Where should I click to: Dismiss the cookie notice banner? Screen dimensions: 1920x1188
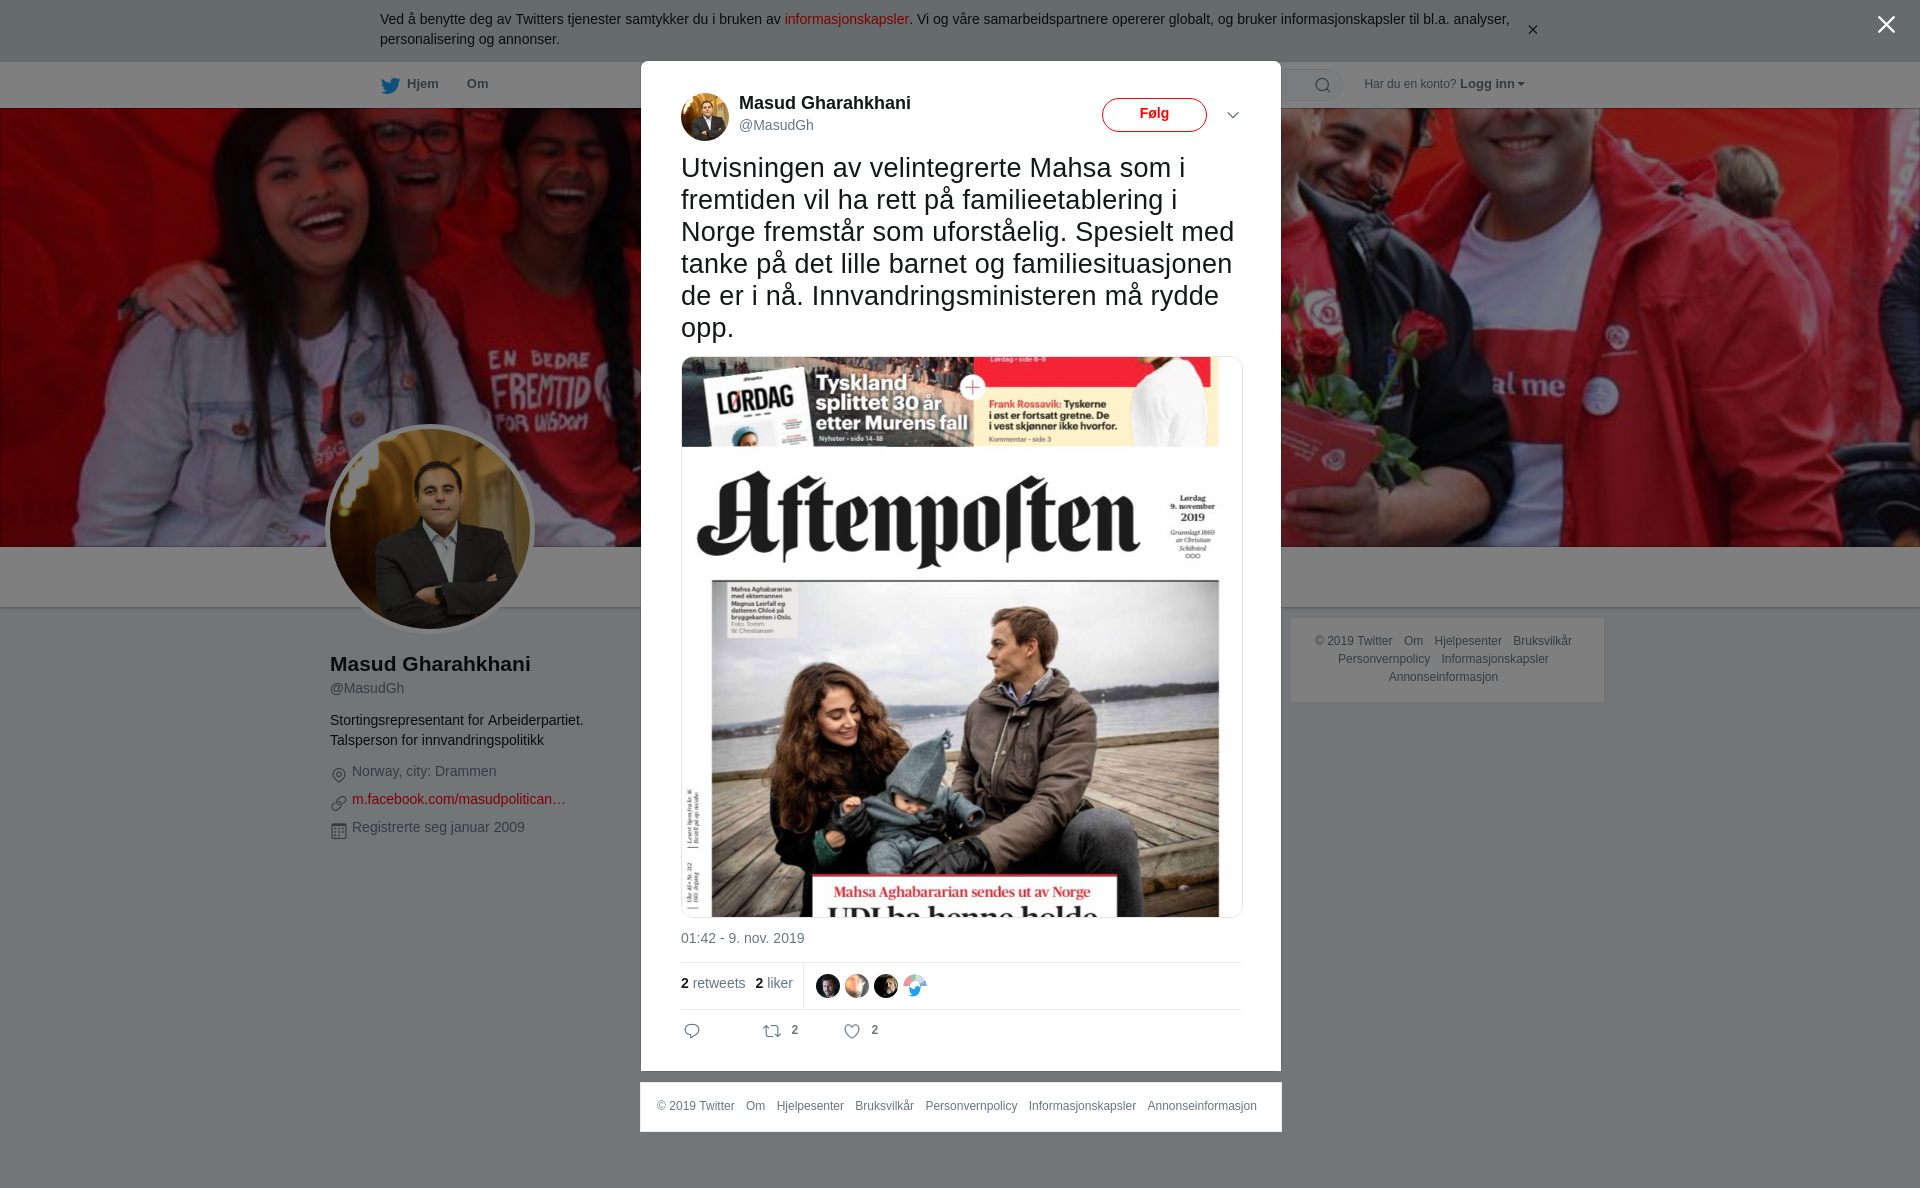click(x=1532, y=30)
